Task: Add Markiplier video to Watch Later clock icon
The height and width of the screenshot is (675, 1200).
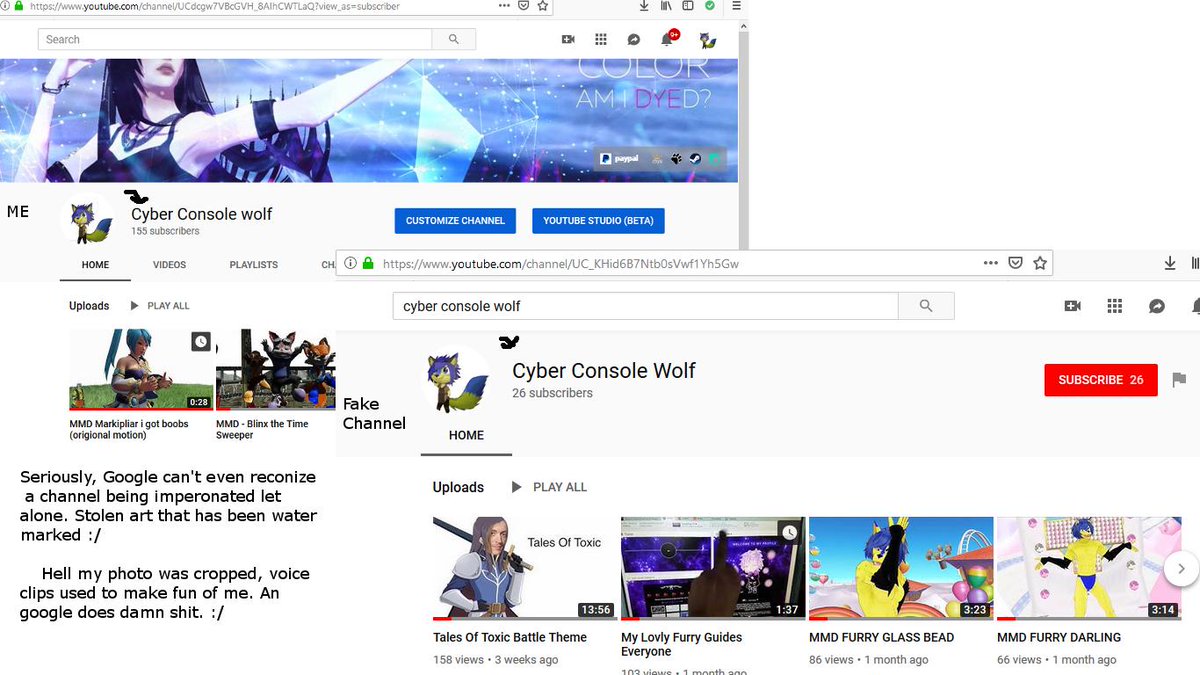Action: (201, 342)
